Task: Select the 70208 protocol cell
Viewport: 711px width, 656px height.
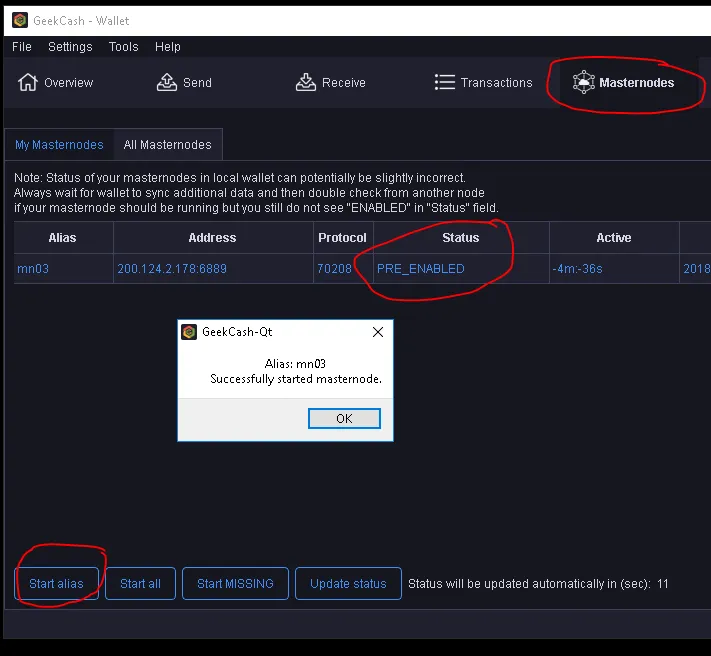Action: (x=343, y=268)
